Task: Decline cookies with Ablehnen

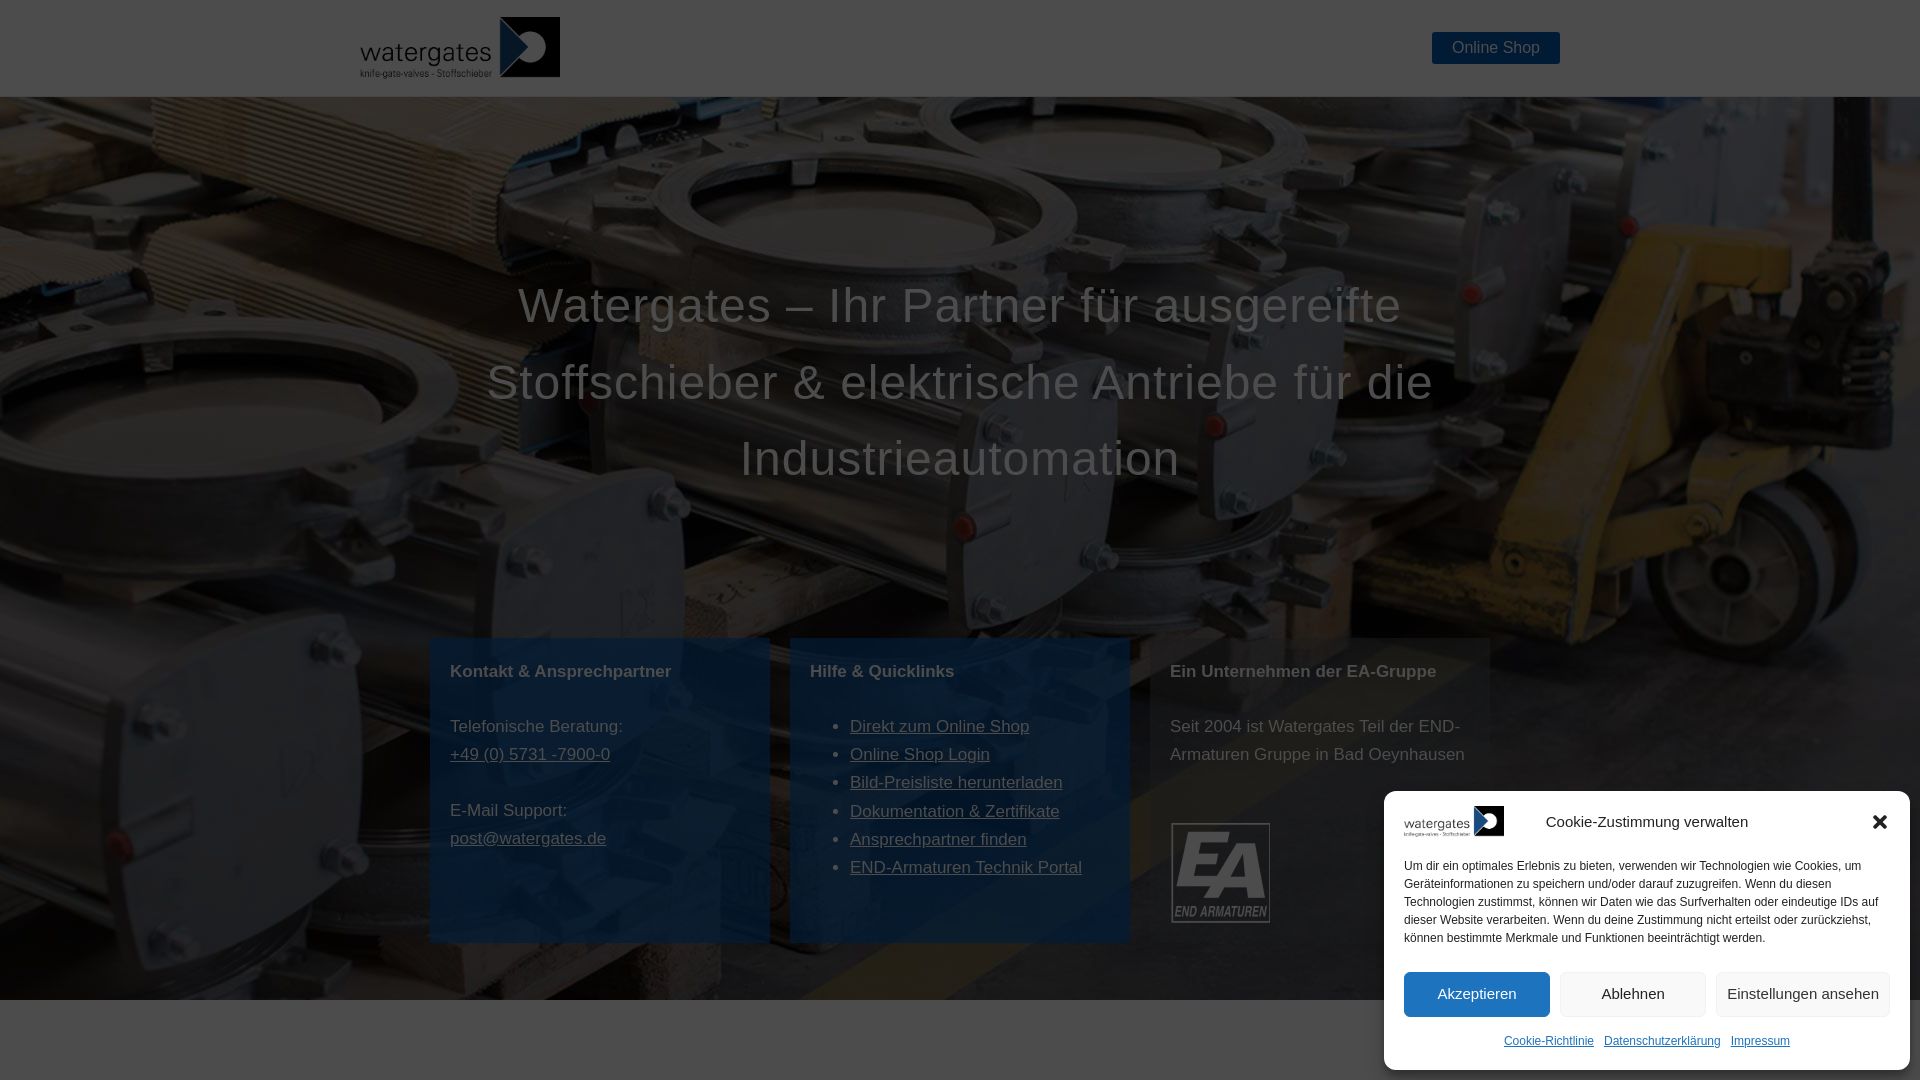Action: tap(1633, 994)
